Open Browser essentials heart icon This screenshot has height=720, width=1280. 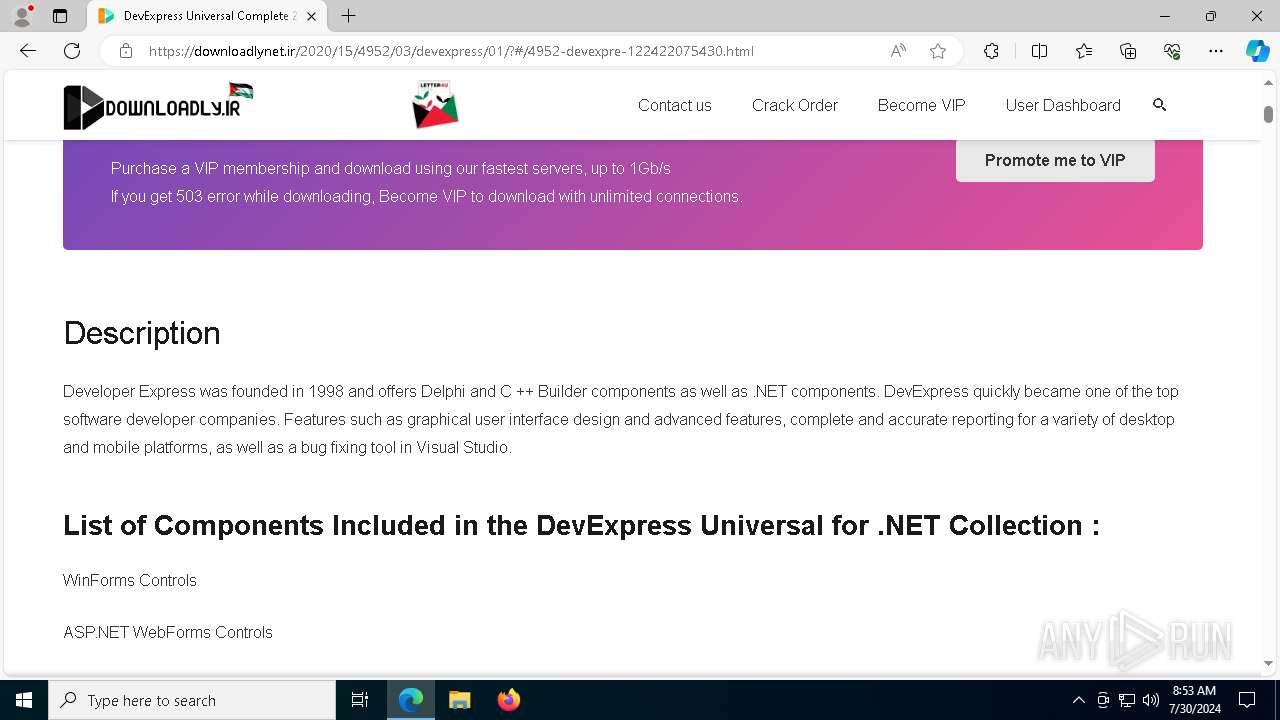point(1172,51)
